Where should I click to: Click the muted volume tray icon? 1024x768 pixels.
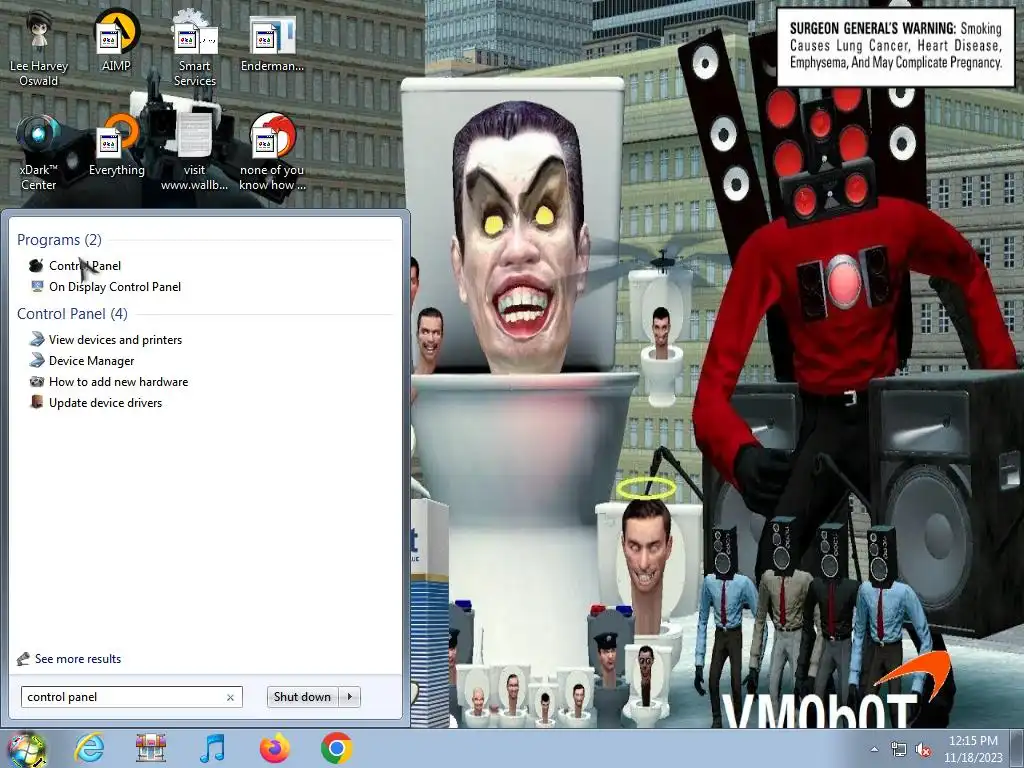[923, 750]
